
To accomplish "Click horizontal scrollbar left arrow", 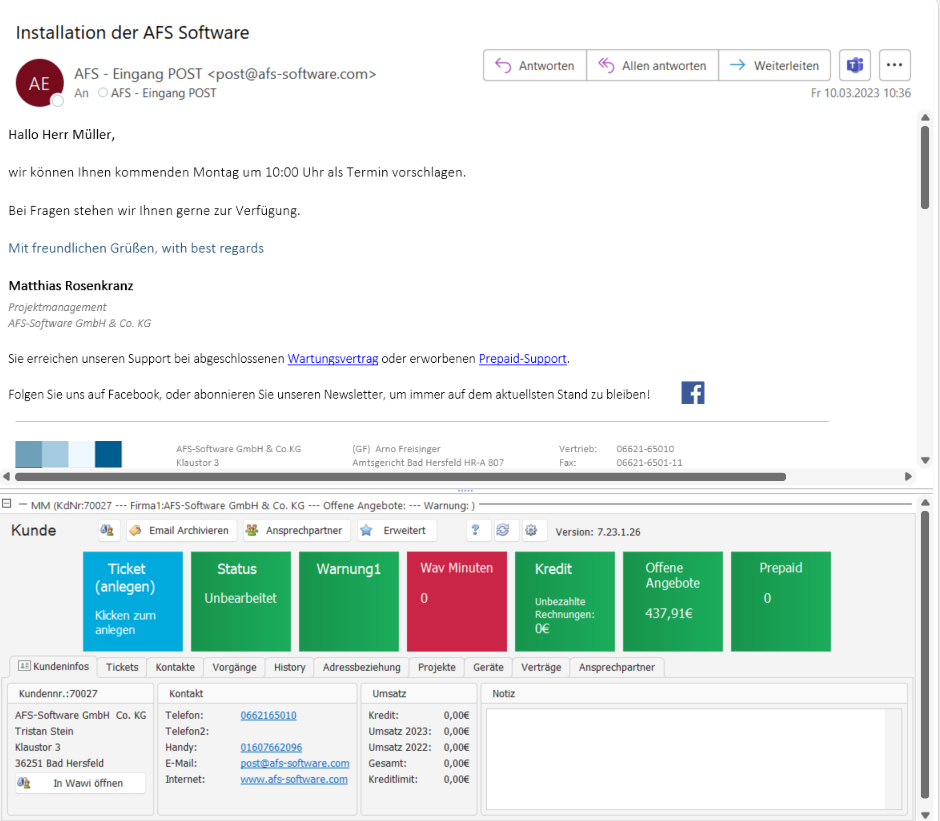I will (x=6, y=477).
